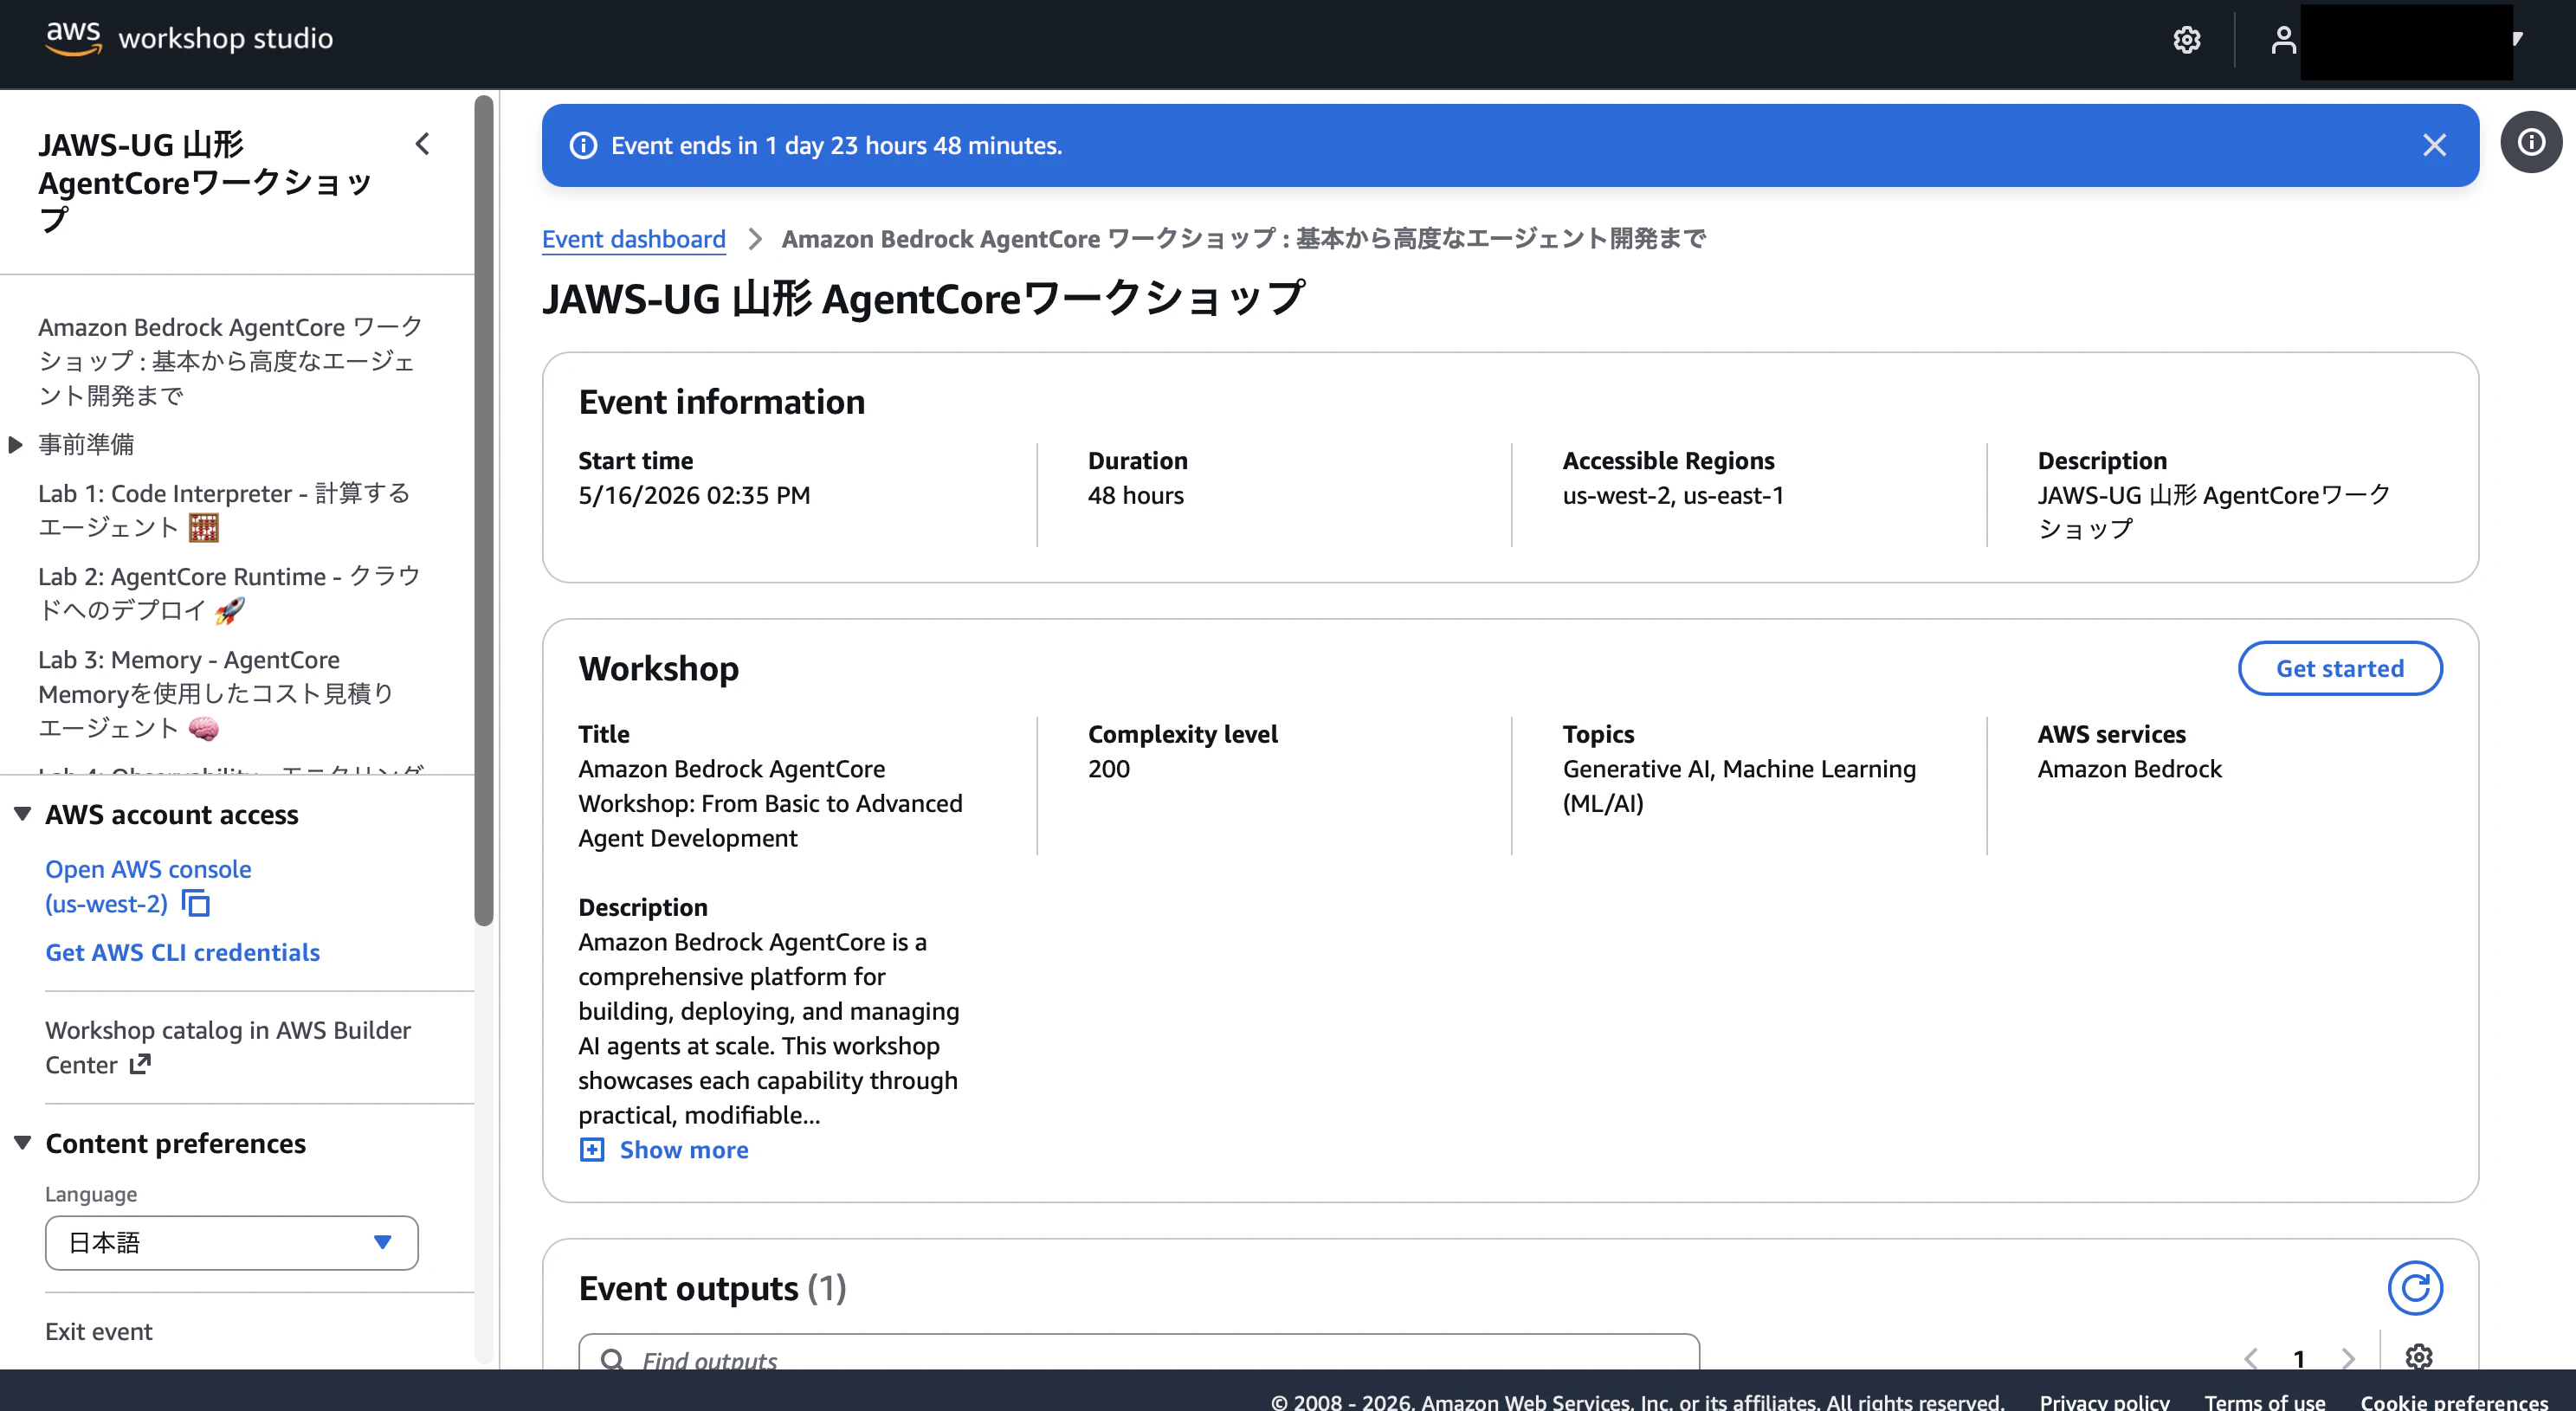
Task: Click Get AWS CLI credentials
Action: [x=182, y=952]
